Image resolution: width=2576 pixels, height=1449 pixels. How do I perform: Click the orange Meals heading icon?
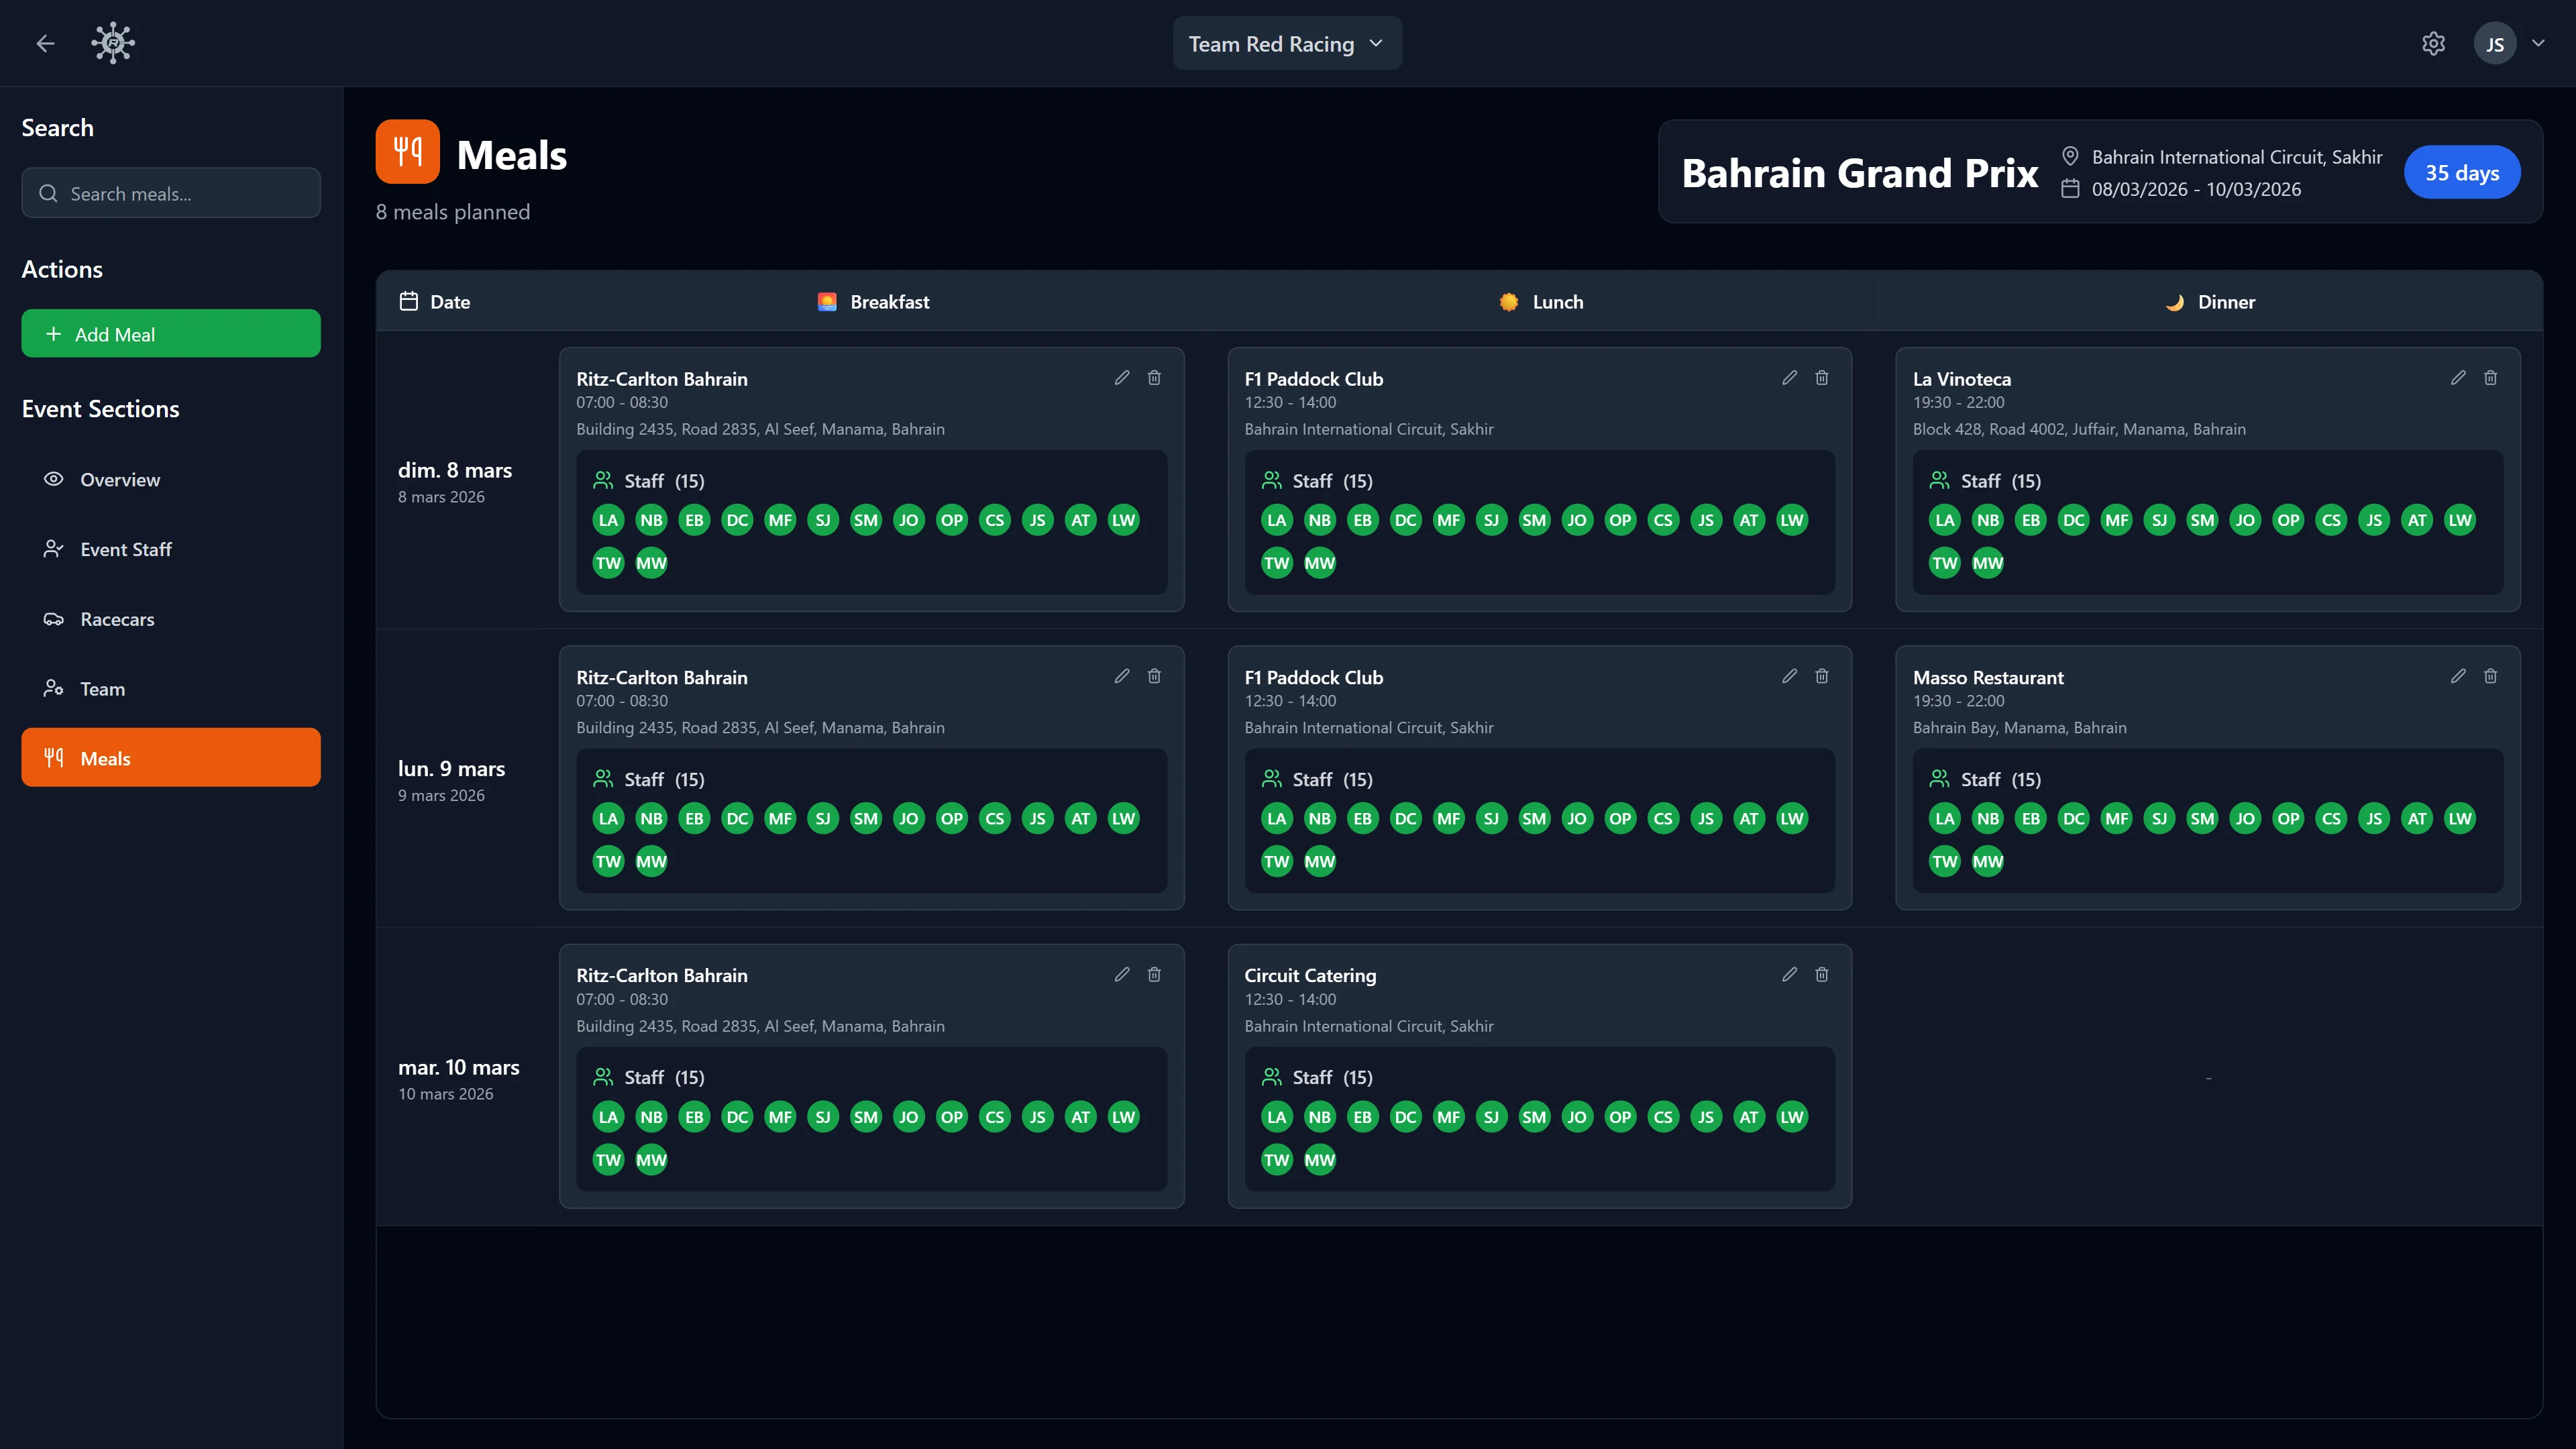click(x=407, y=152)
